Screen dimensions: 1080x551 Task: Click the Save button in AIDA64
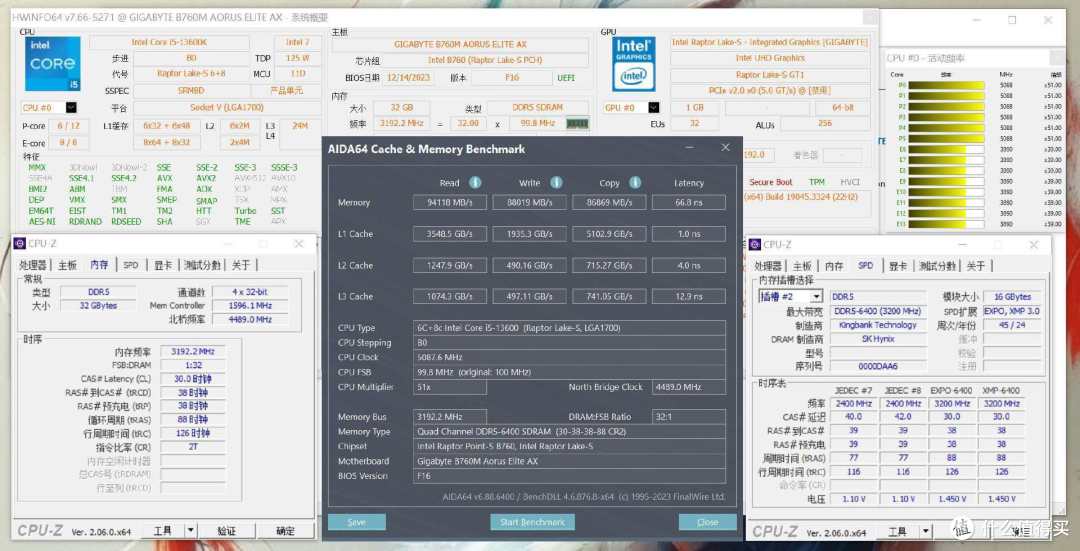[357, 522]
